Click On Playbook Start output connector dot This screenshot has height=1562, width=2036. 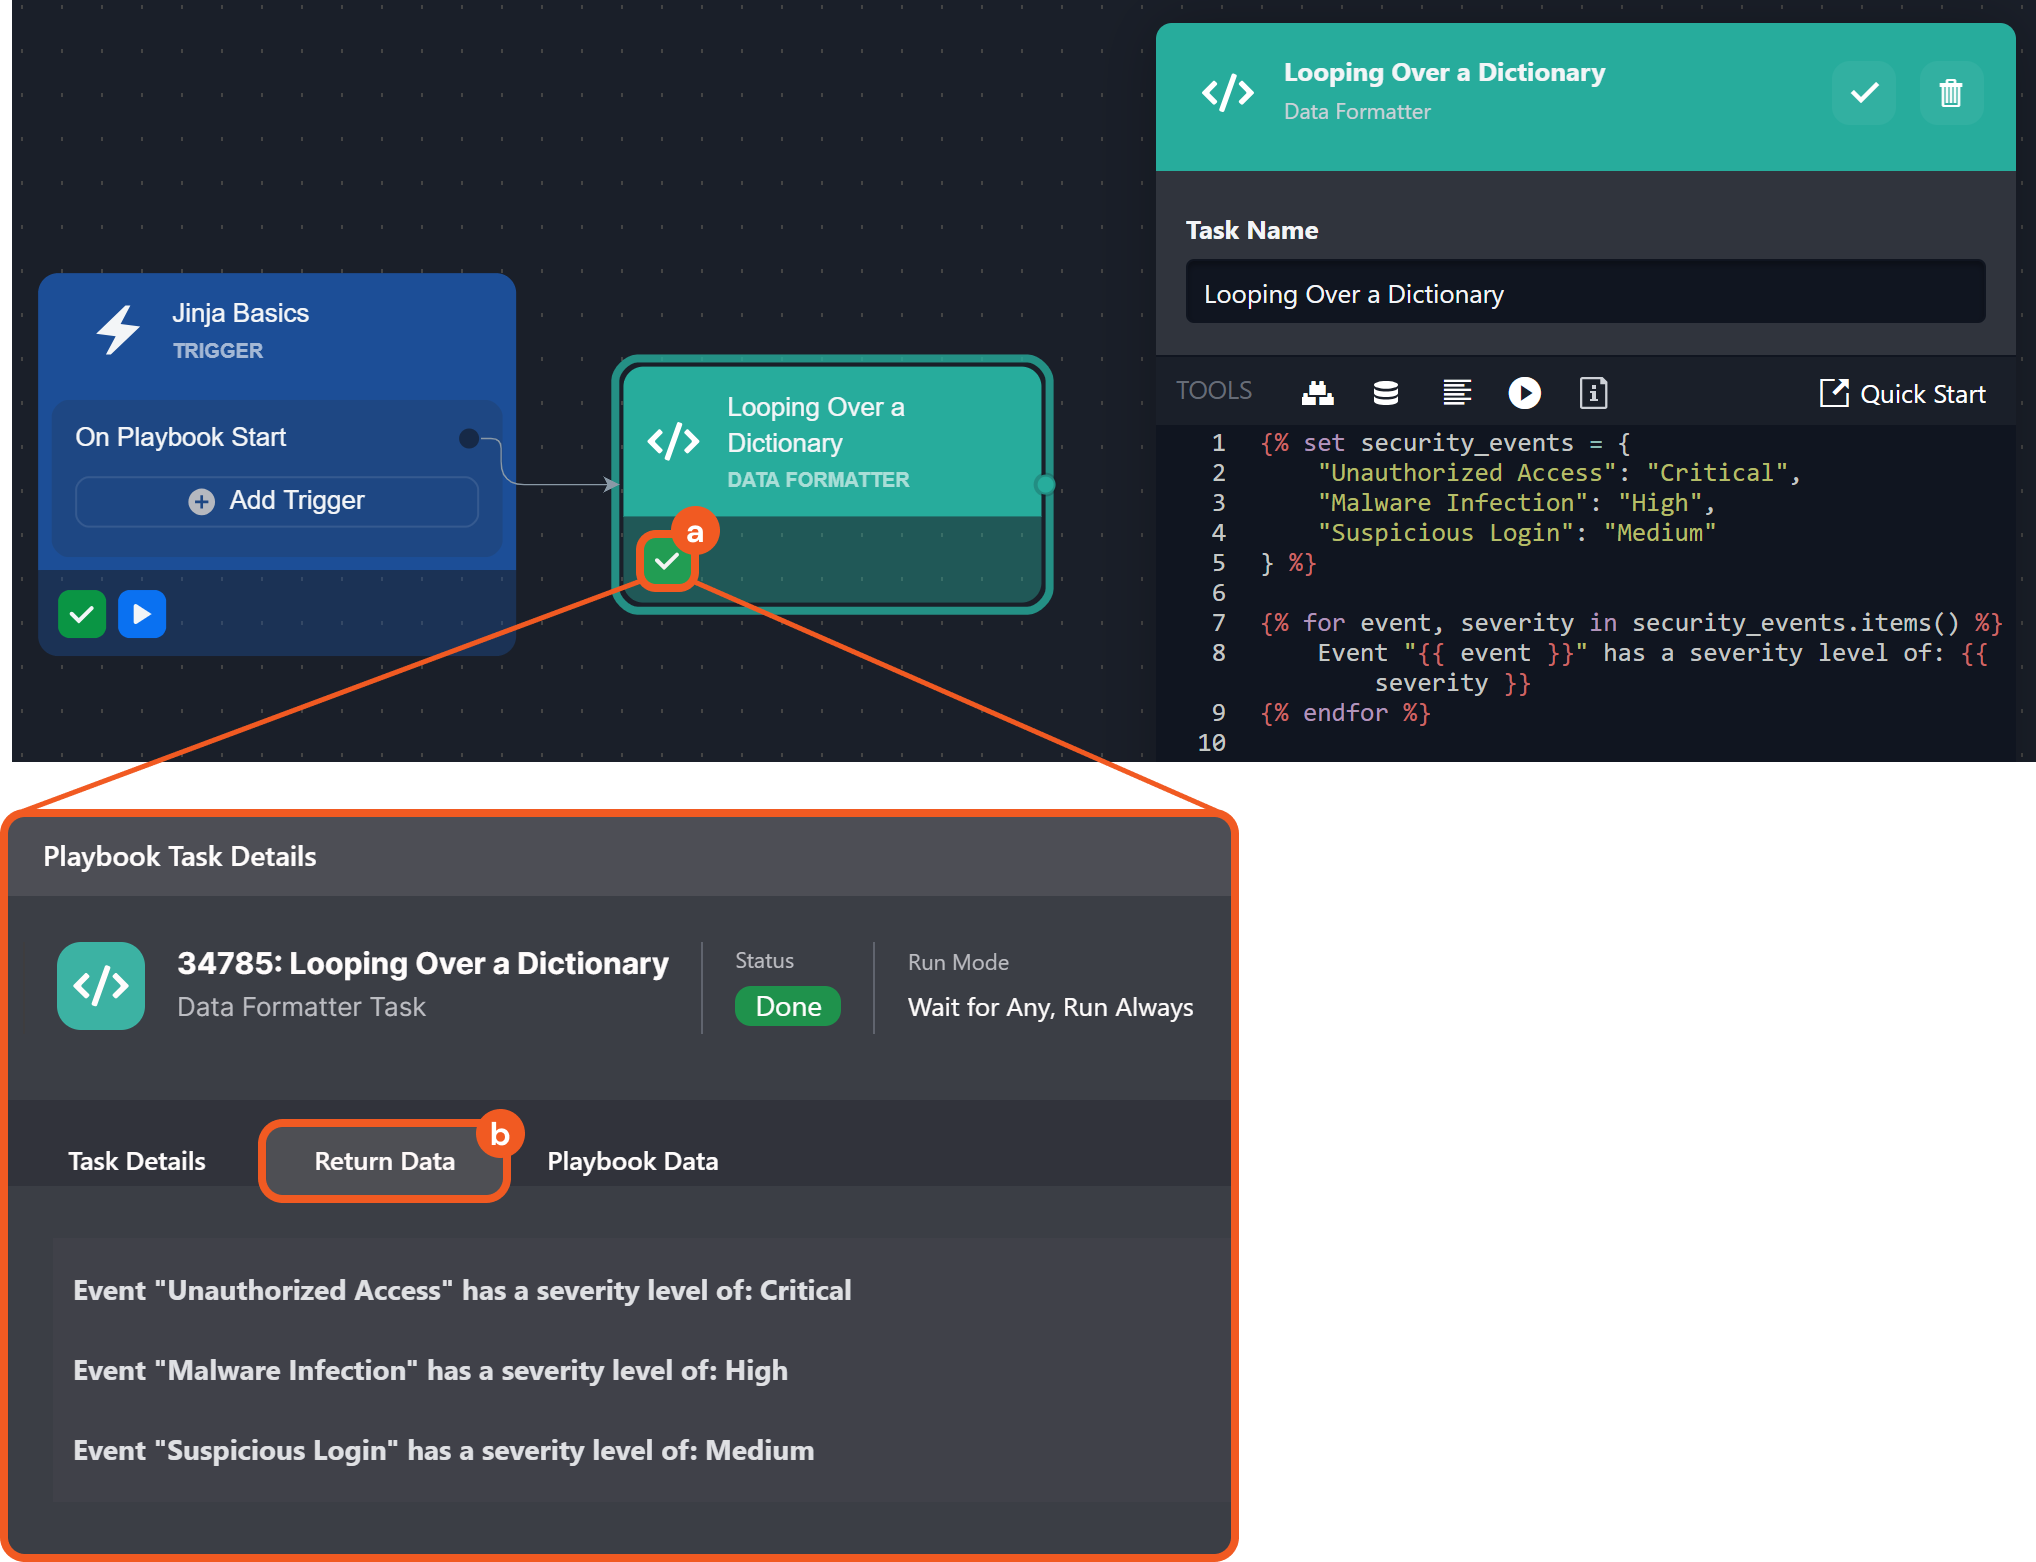coord(468,438)
